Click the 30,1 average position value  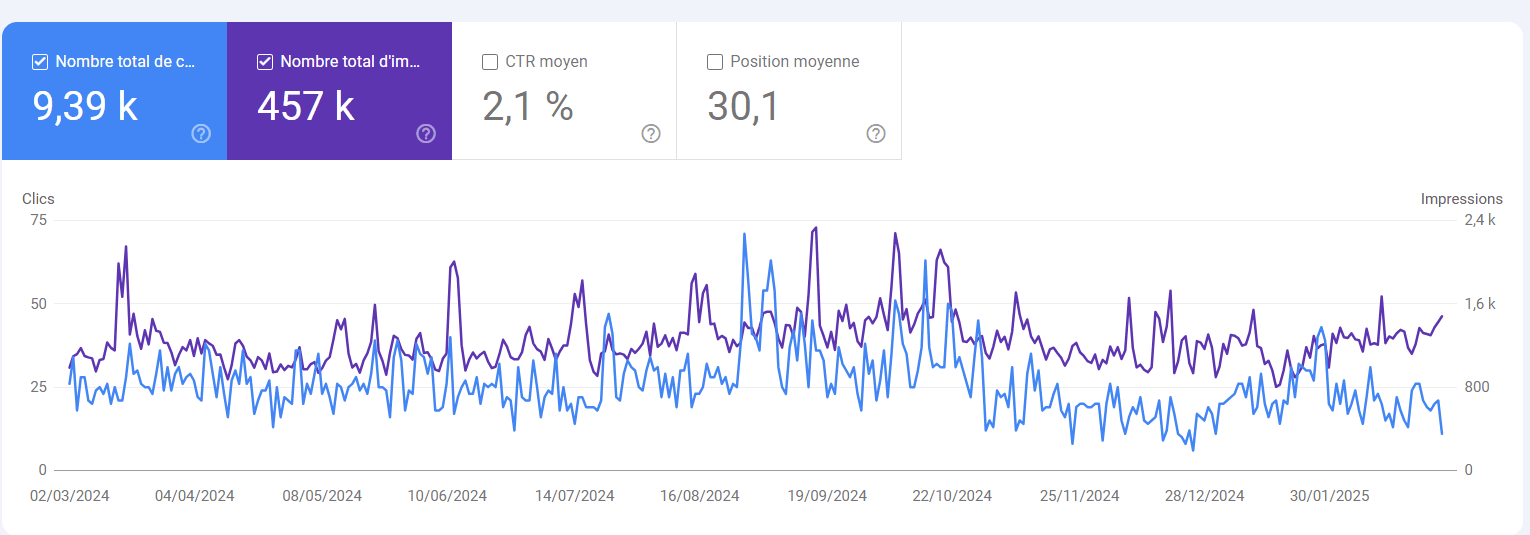pyautogui.click(x=743, y=105)
